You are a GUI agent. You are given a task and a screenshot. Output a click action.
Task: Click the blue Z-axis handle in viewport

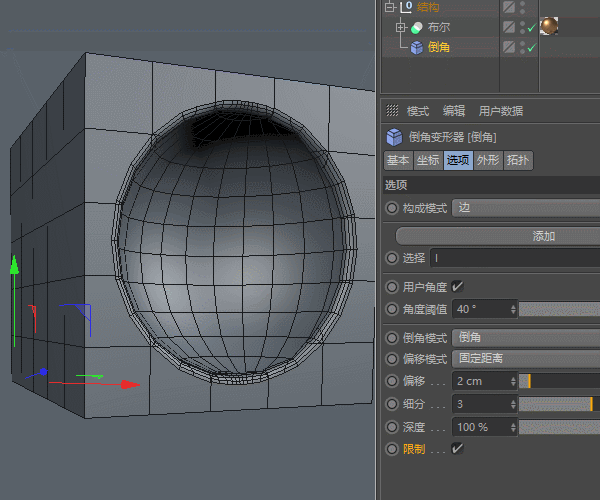(x=44, y=371)
